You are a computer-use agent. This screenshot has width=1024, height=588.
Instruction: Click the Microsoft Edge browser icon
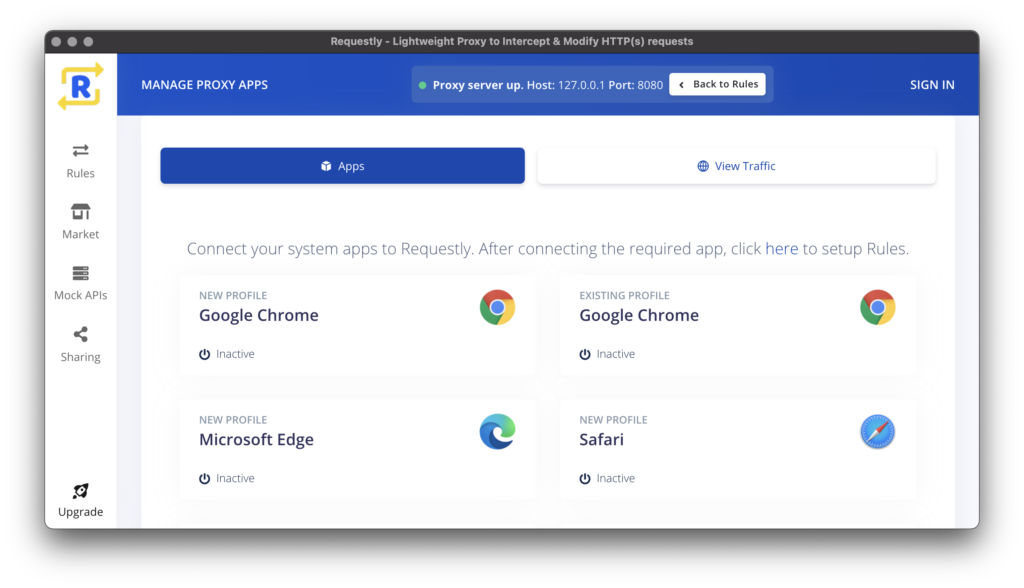click(x=498, y=432)
